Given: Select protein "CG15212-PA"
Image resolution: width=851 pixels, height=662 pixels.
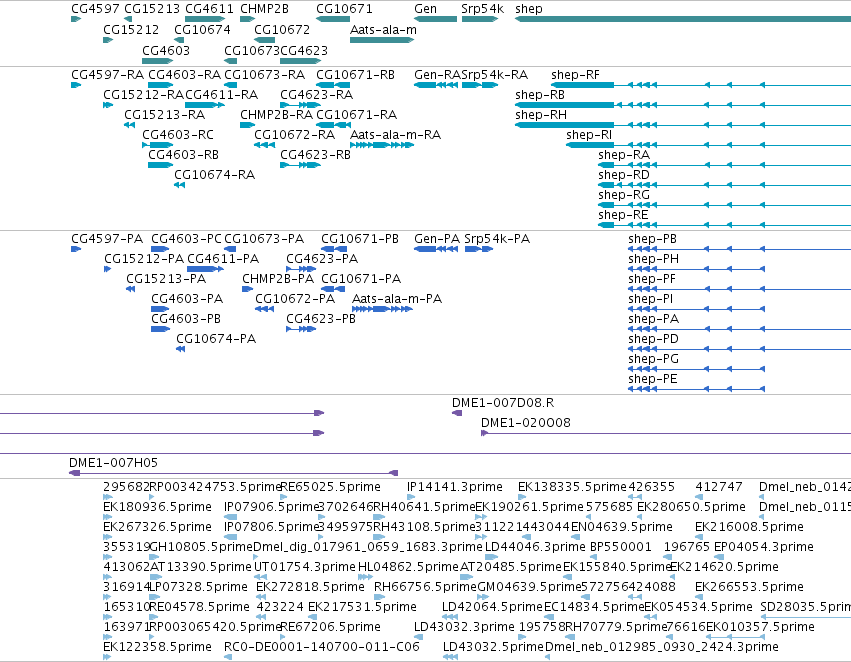Looking at the screenshot, I should pos(144,259).
